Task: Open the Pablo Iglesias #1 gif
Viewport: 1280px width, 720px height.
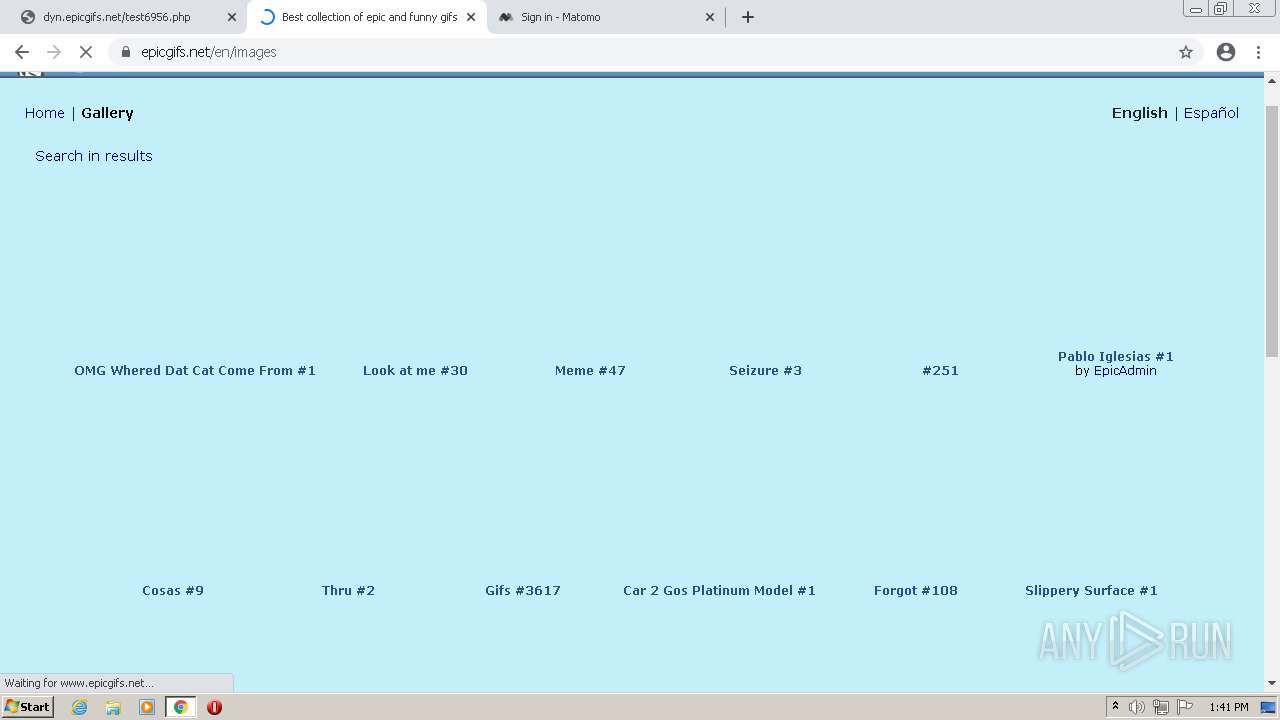Action: coord(1116,356)
